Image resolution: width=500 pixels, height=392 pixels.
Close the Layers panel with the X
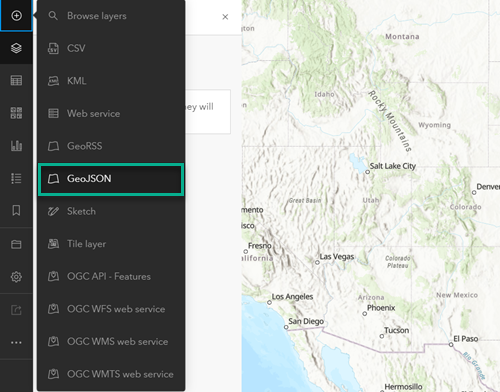click(225, 17)
